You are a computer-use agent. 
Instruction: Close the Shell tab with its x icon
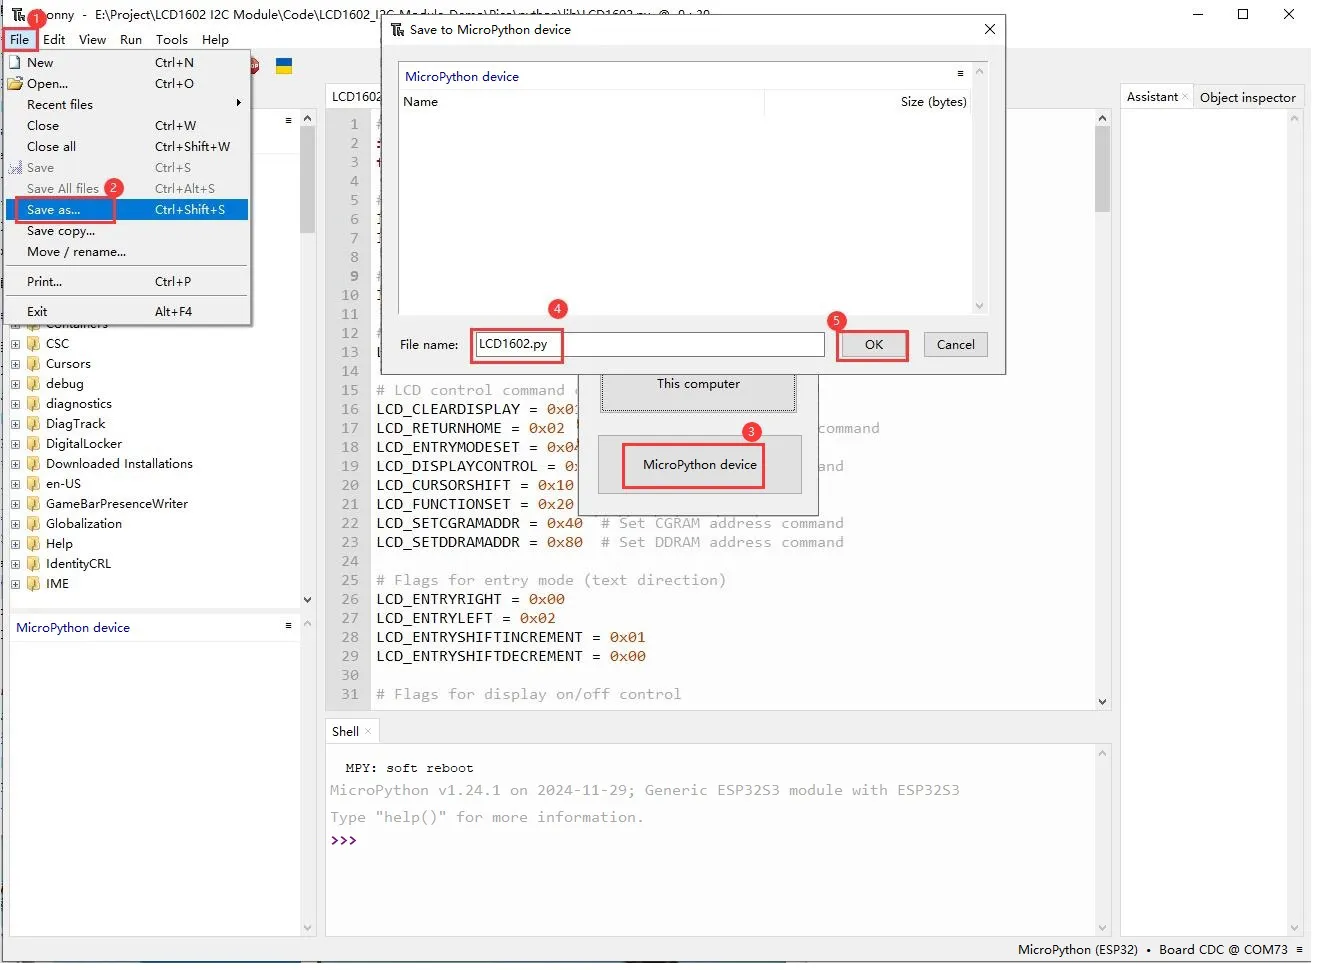[368, 732]
